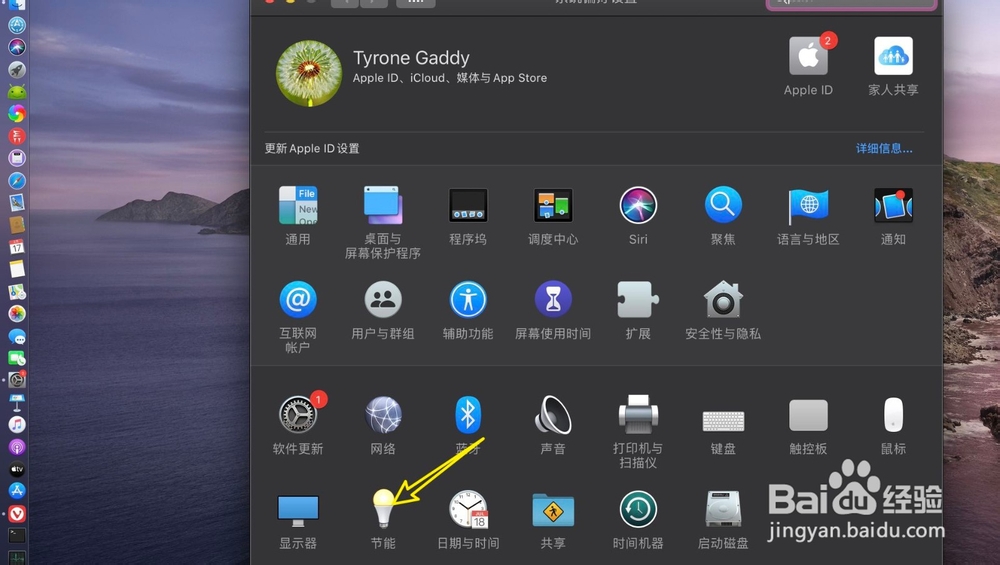1000x565 pixels.
Task: Open the 键盘 (Keyboard) pane
Action: point(723,421)
